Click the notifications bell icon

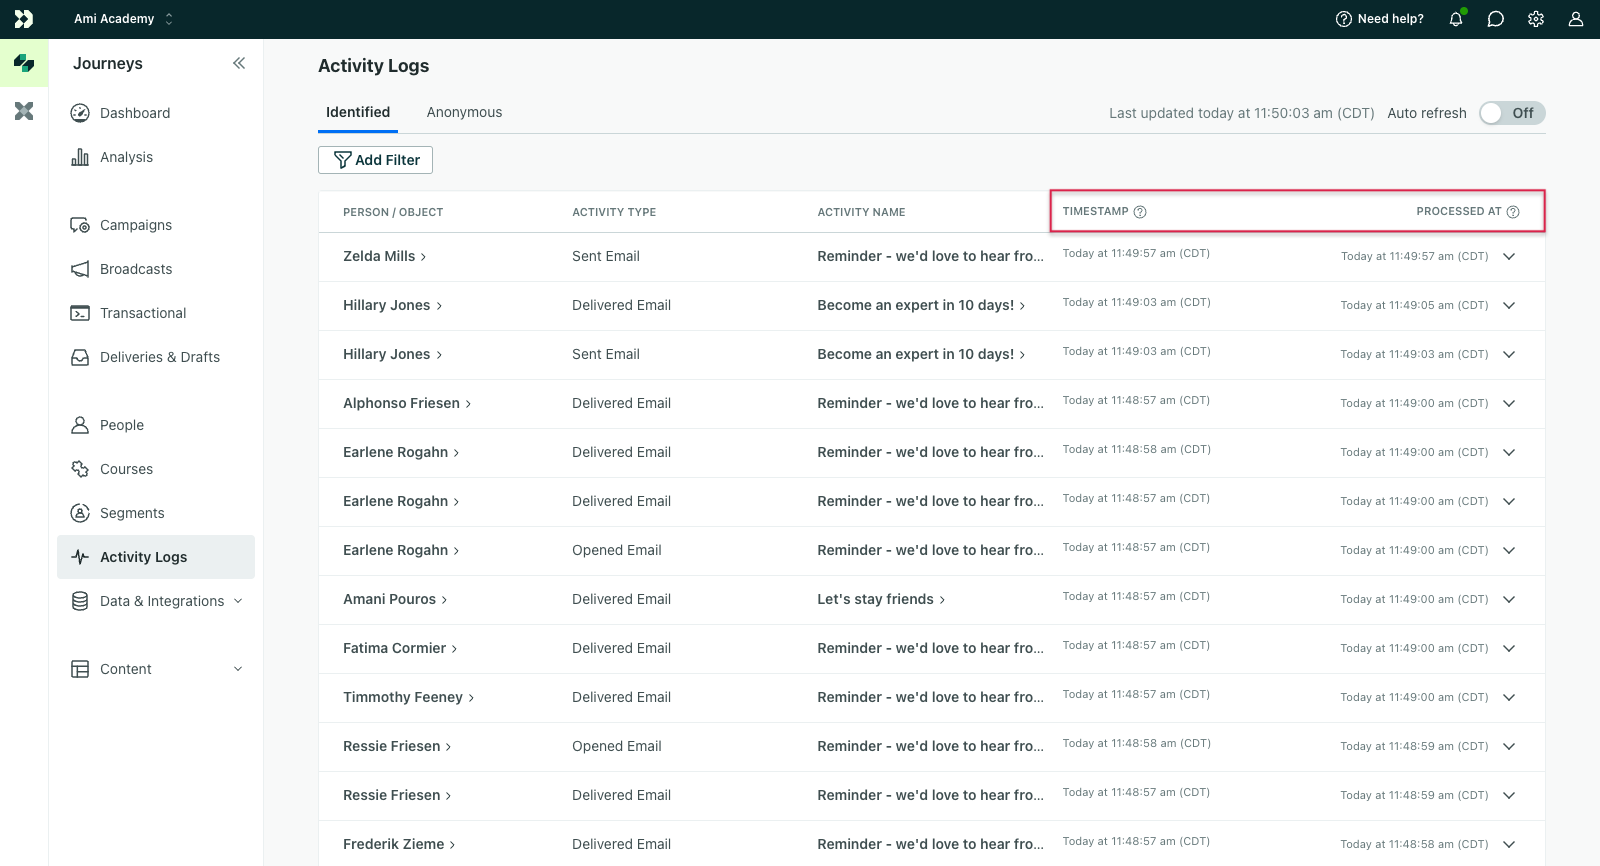[1456, 19]
